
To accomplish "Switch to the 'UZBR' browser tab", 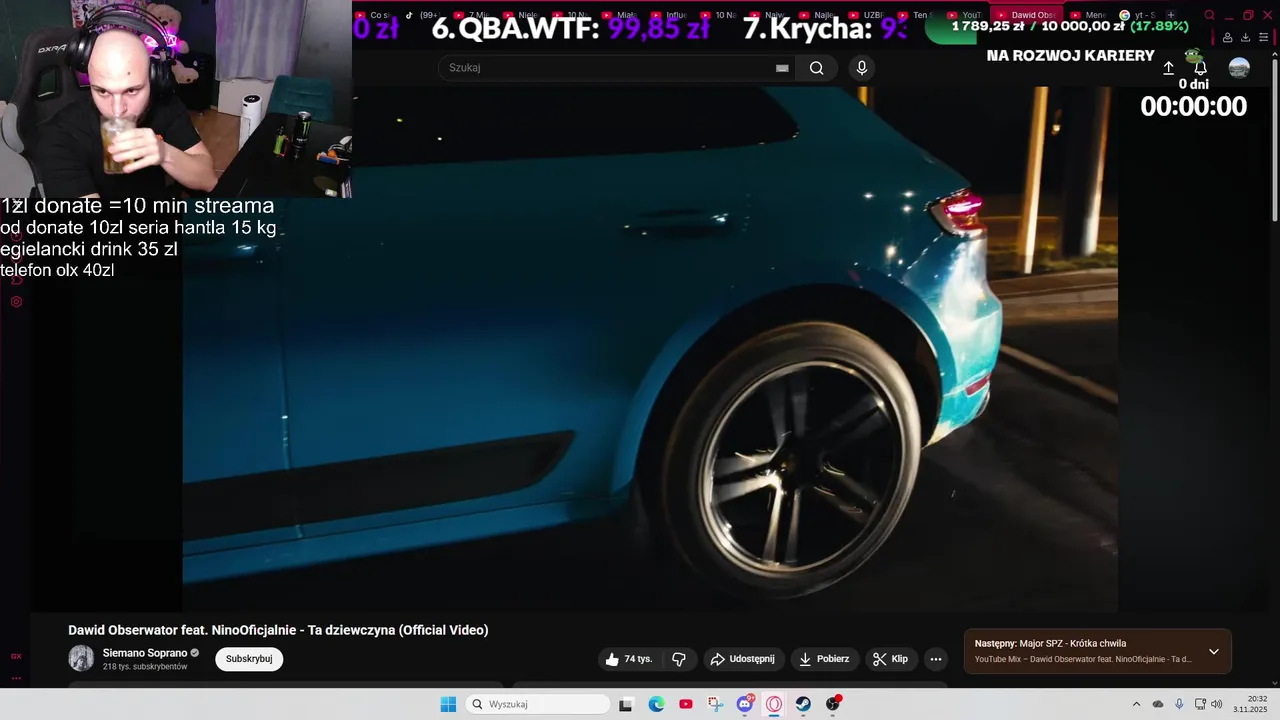I will (868, 15).
